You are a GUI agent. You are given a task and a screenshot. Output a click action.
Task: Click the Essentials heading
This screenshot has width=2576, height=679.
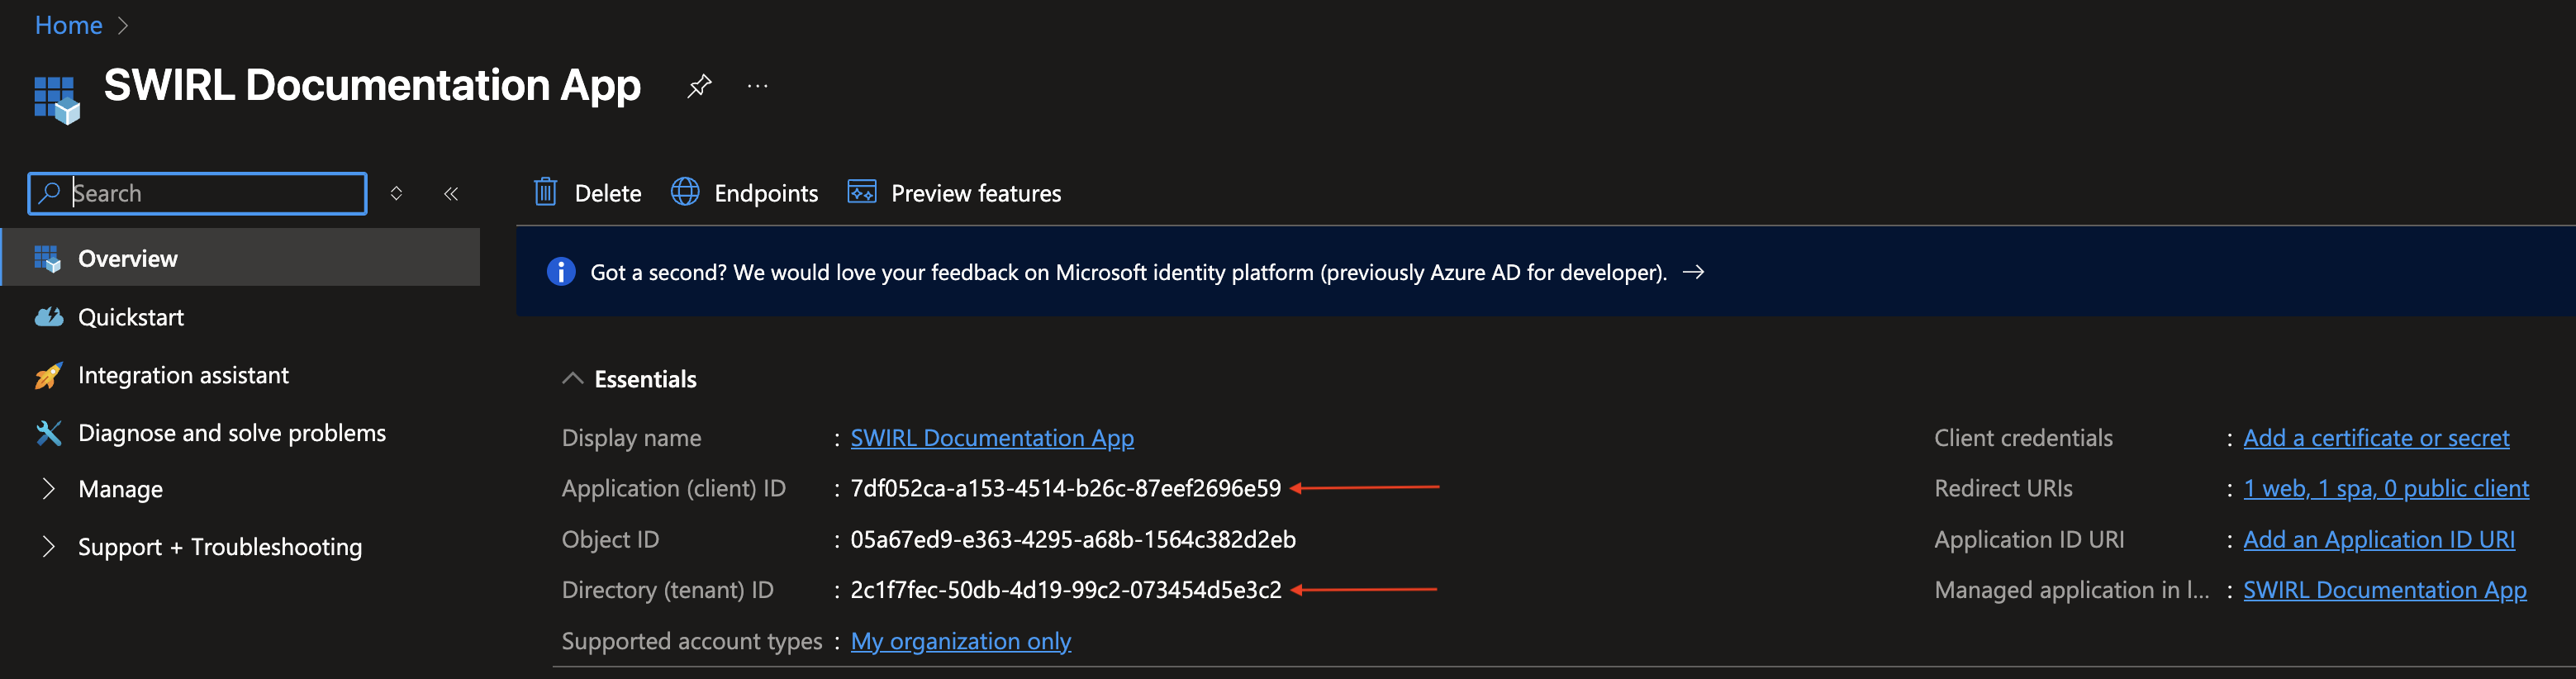click(x=645, y=379)
